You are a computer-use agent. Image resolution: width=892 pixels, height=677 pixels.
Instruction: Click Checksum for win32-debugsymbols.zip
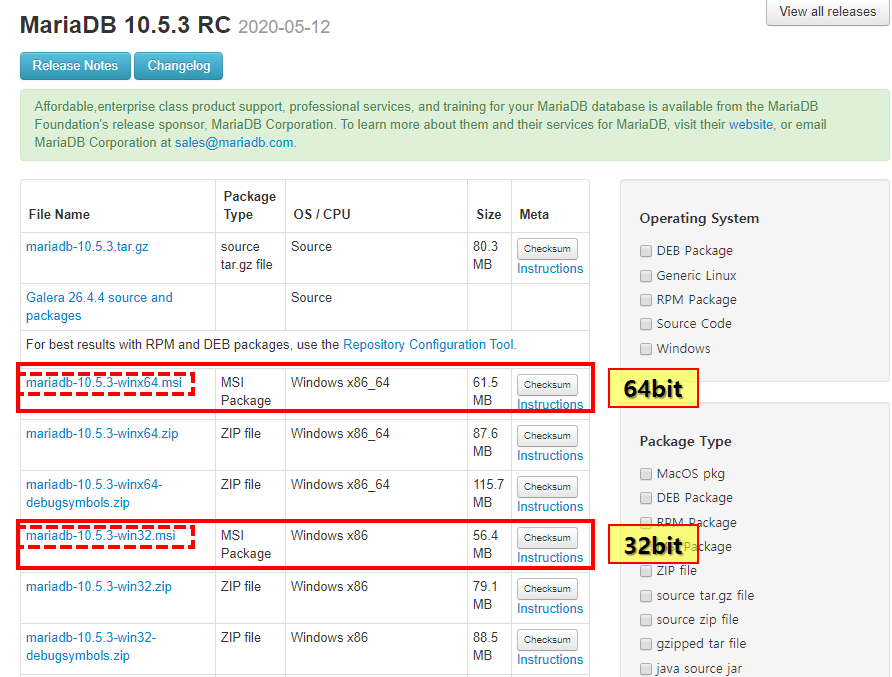click(547, 640)
